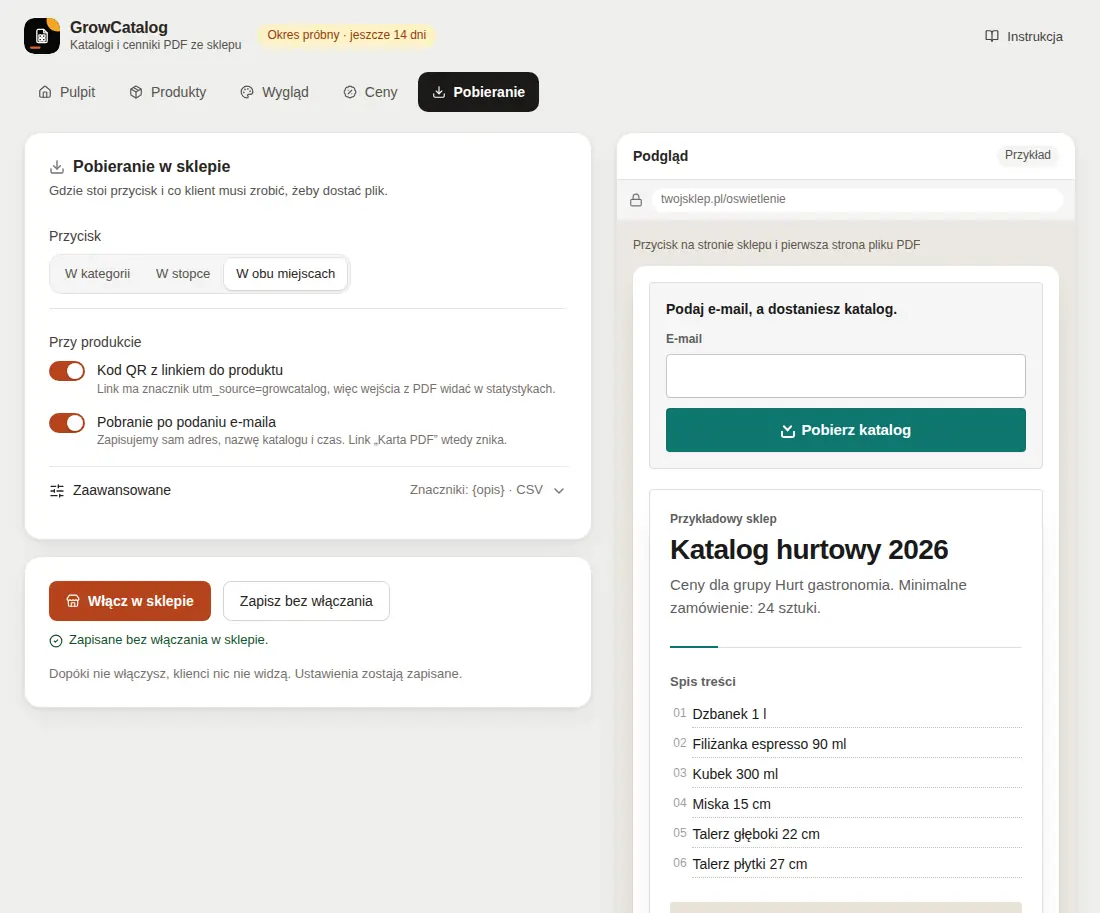Viewport: 1100px width, 913px height.
Task: Select the W stopce button placement
Action: pos(183,274)
